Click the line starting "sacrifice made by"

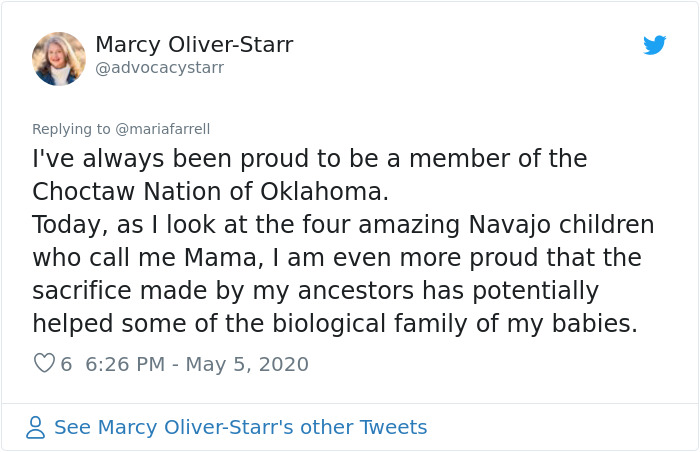tap(315, 290)
